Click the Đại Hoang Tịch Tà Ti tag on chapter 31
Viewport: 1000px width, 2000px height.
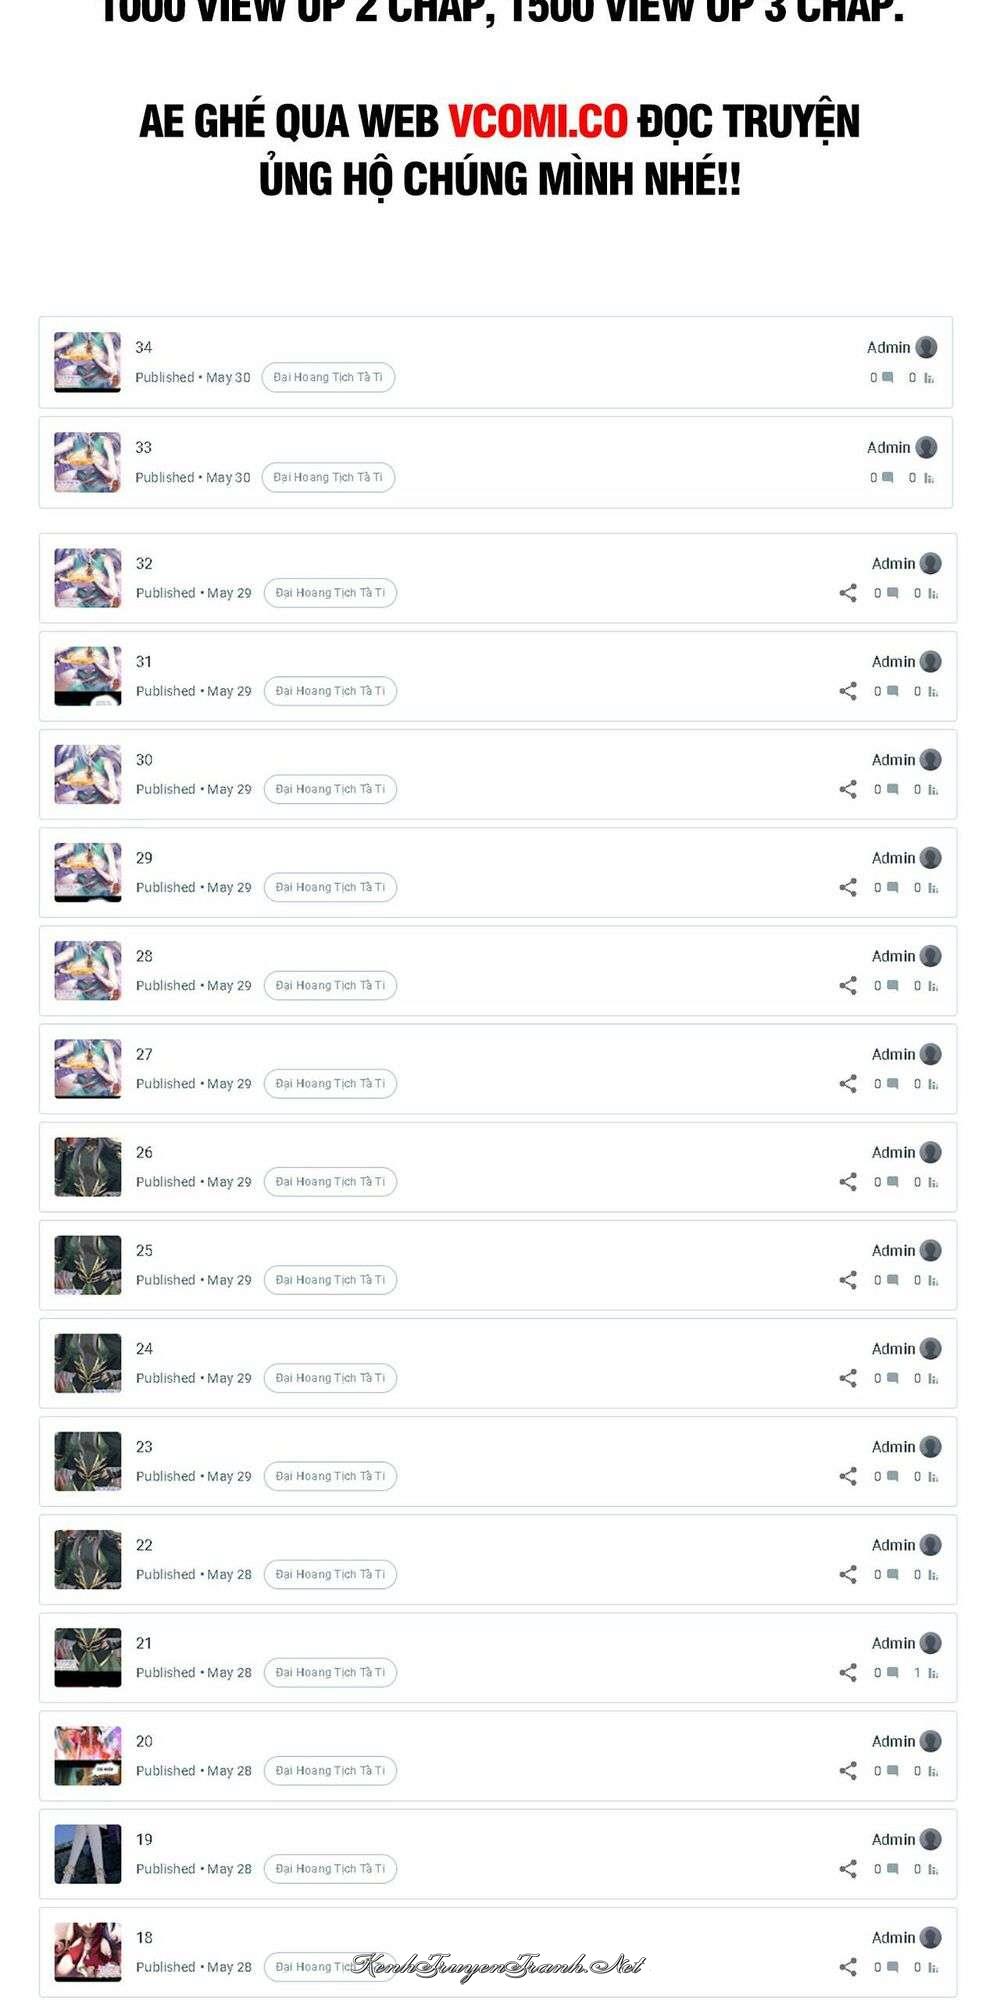point(330,691)
